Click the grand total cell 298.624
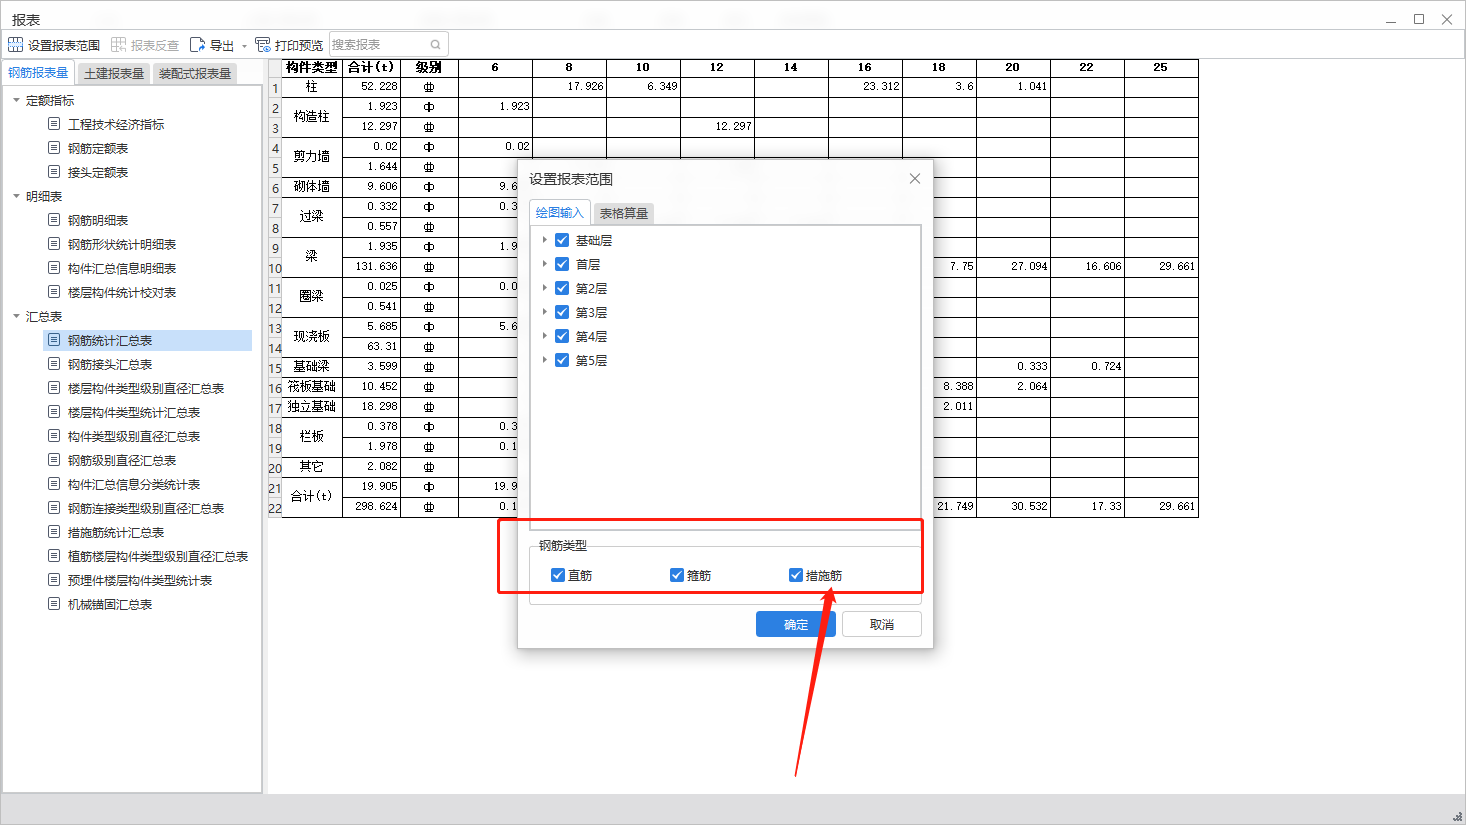This screenshot has height=825, width=1466. [x=371, y=506]
